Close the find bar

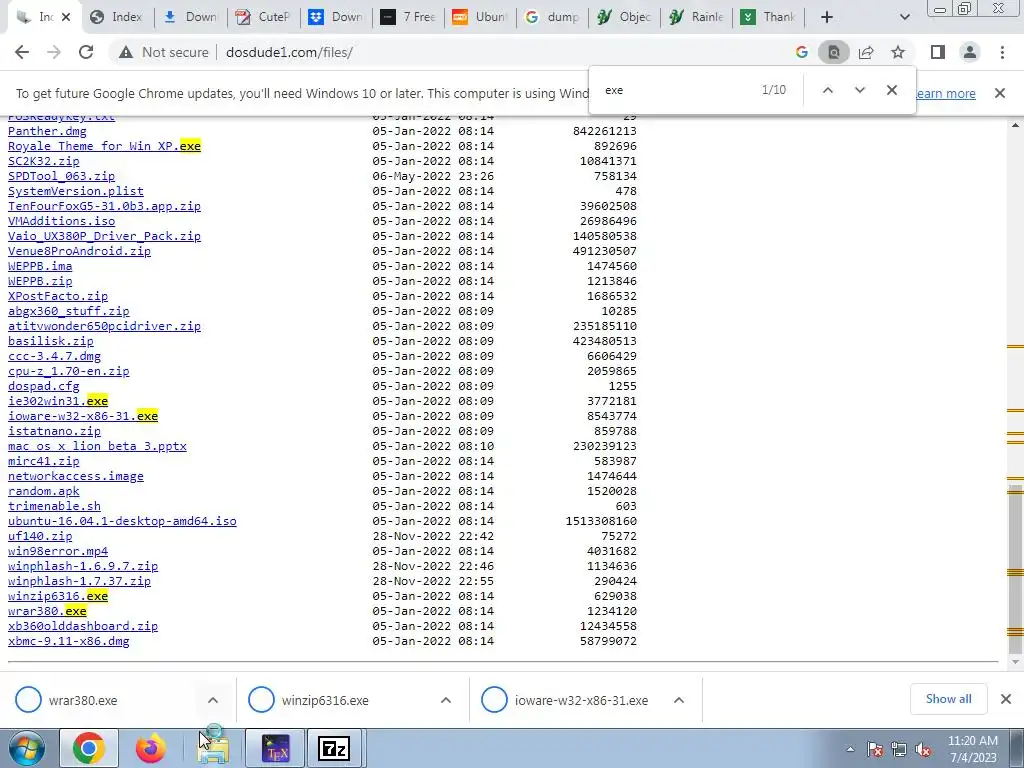point(891,90)
